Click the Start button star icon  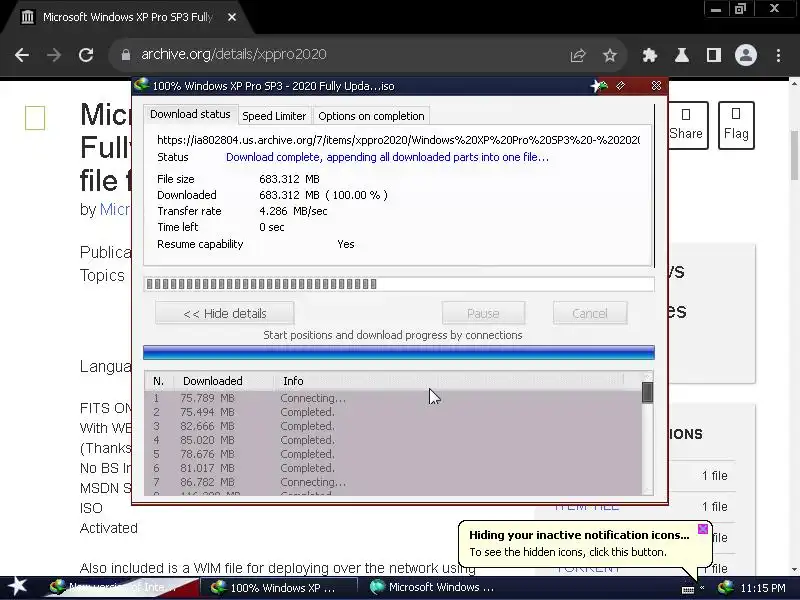tap(17, 587)
